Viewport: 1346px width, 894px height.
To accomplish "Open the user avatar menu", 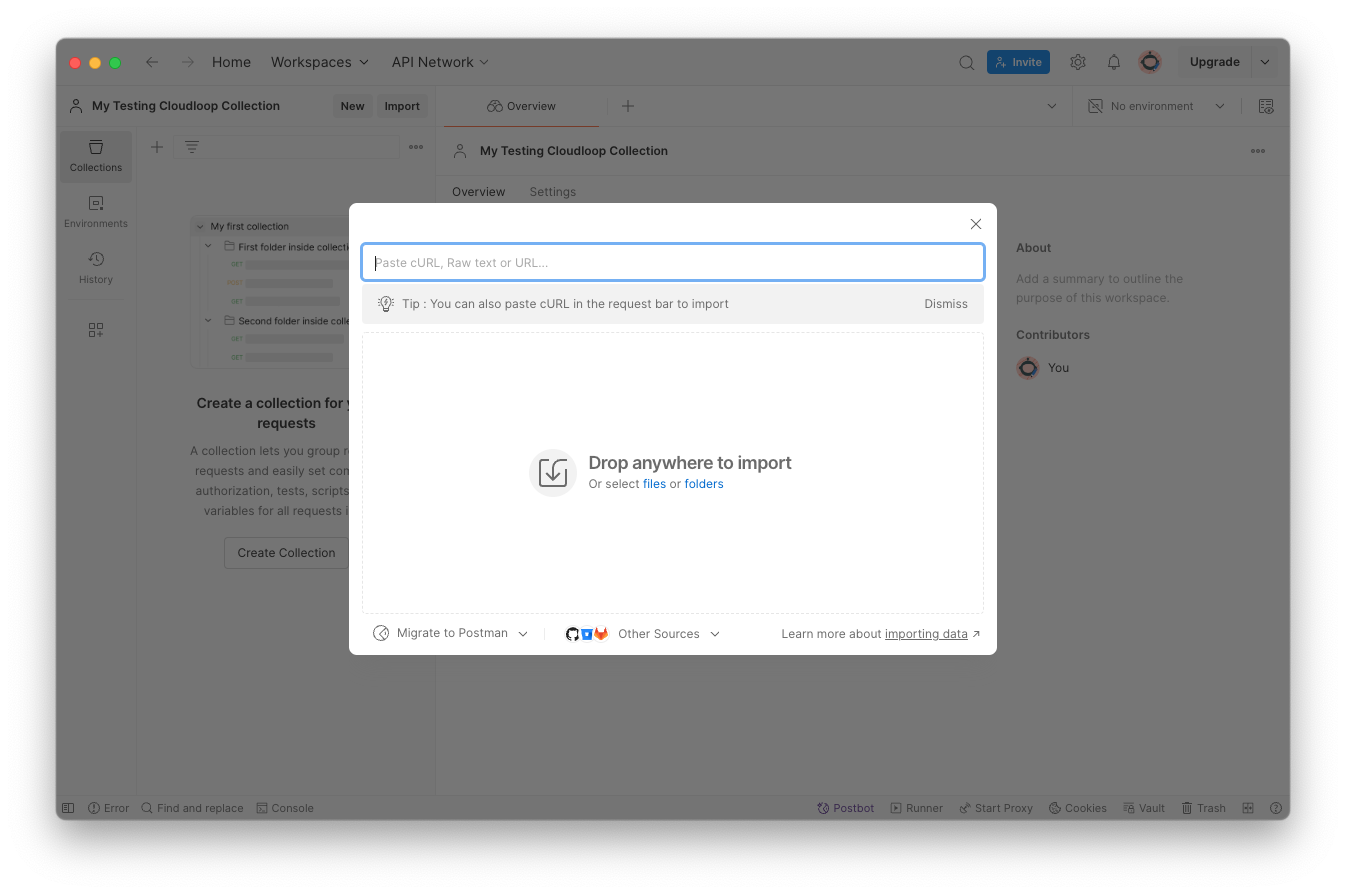I will [x=1150, y=62].
